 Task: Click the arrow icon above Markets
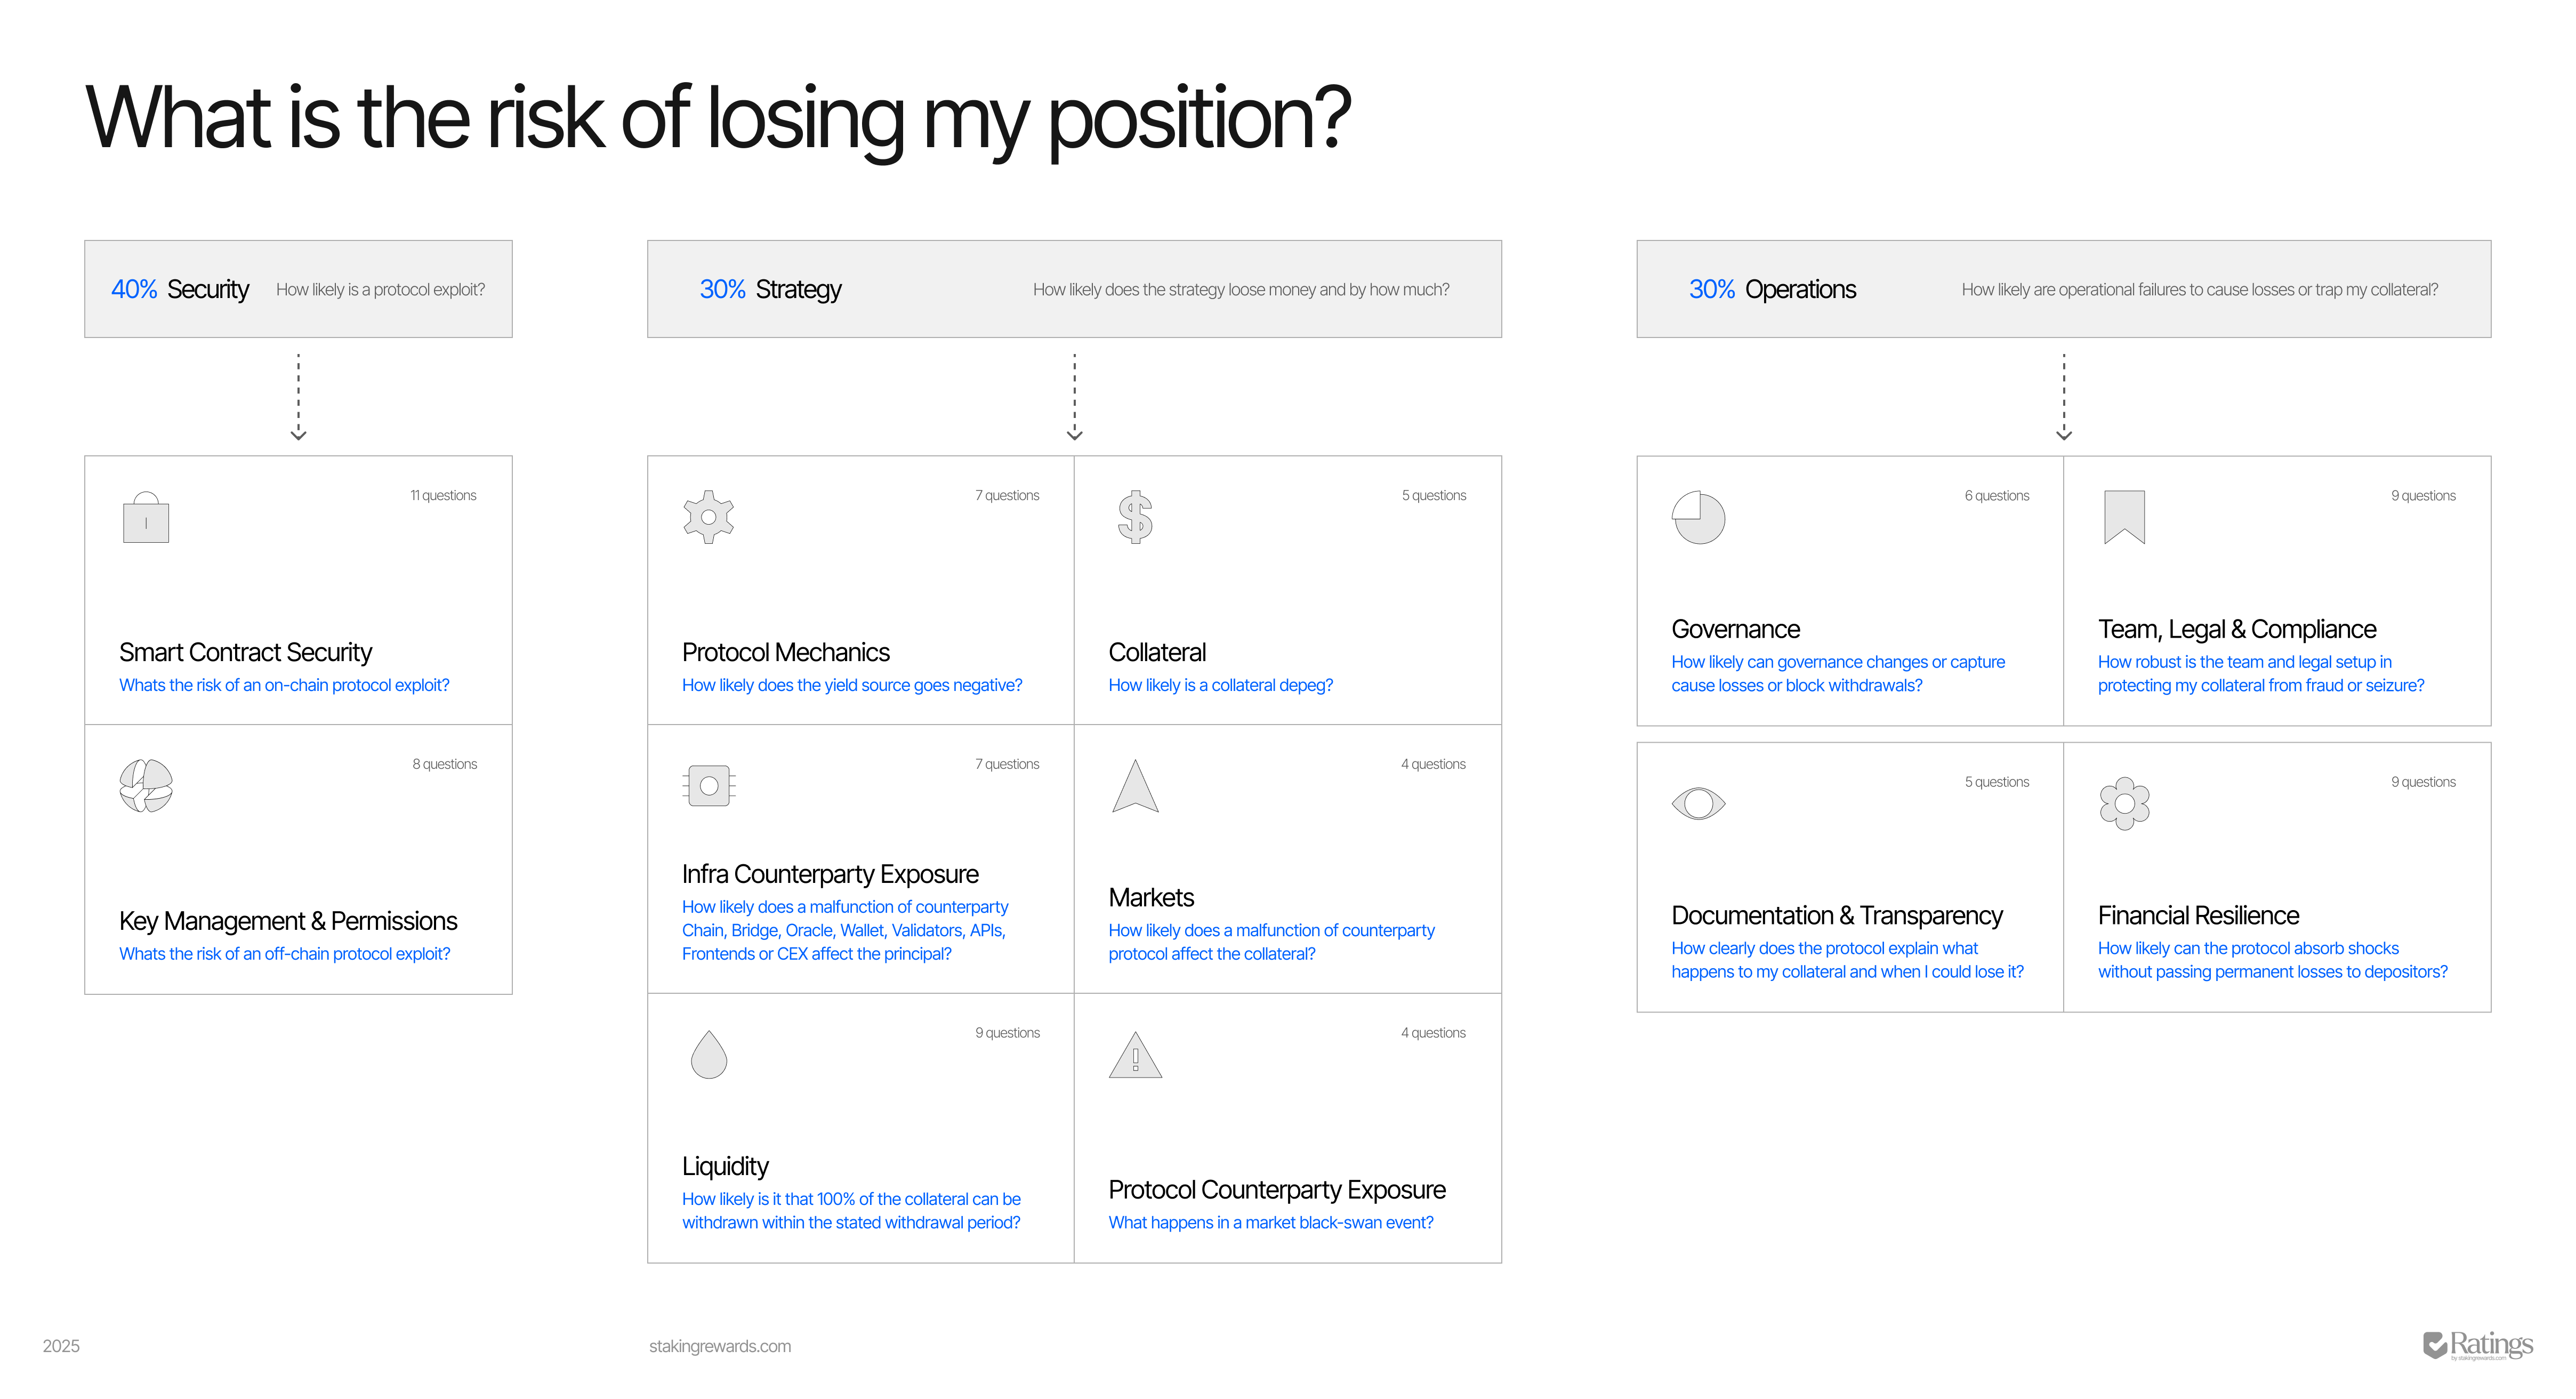[x=1135, y=786]
